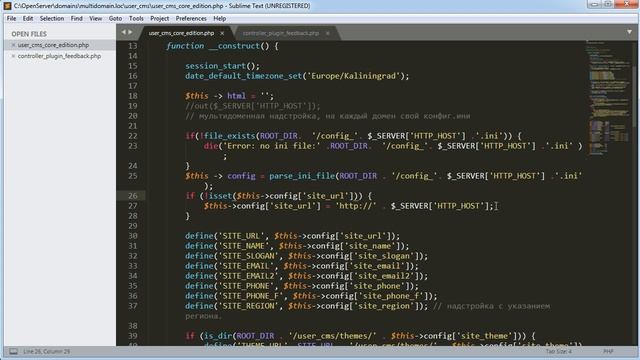This screenshot has height=360, width=640.
Task: Click the minimap code overview
Action: tap(608, 98)
